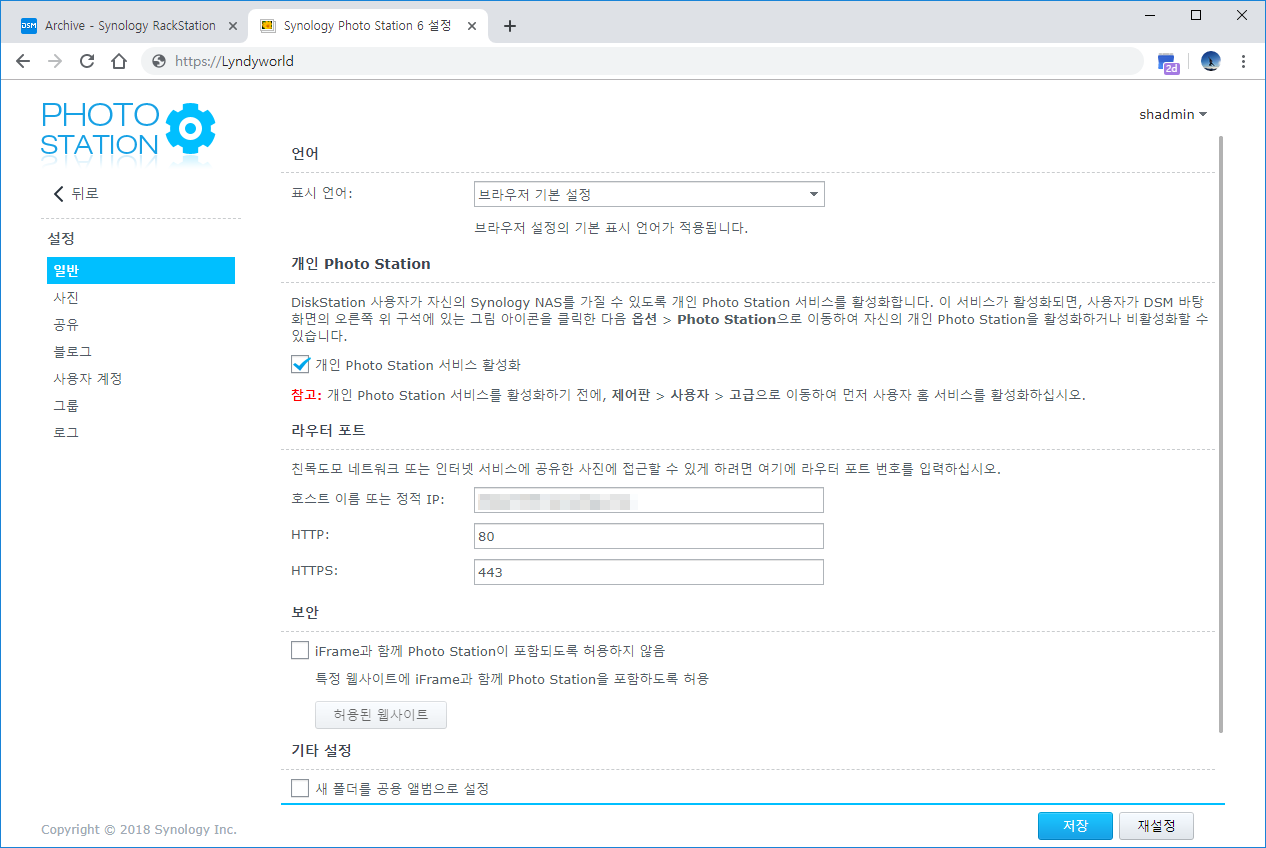This screenshot has width=1266, height=848.
Task: Save settings with 저장 button
Action: 1075,826
